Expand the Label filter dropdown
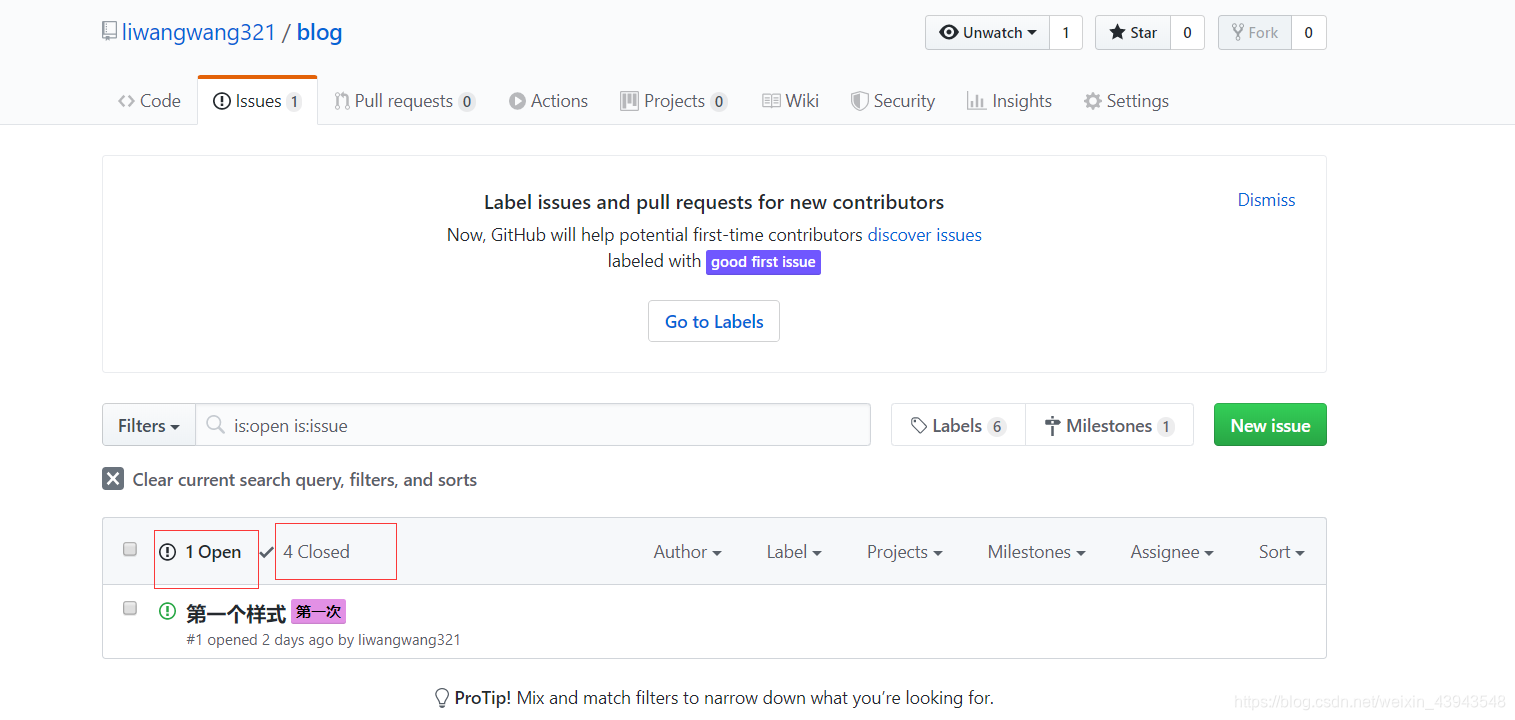Image resolution: width=1515 pixels, height=720 pixels. pyautogui.click(x=794, y=552)
